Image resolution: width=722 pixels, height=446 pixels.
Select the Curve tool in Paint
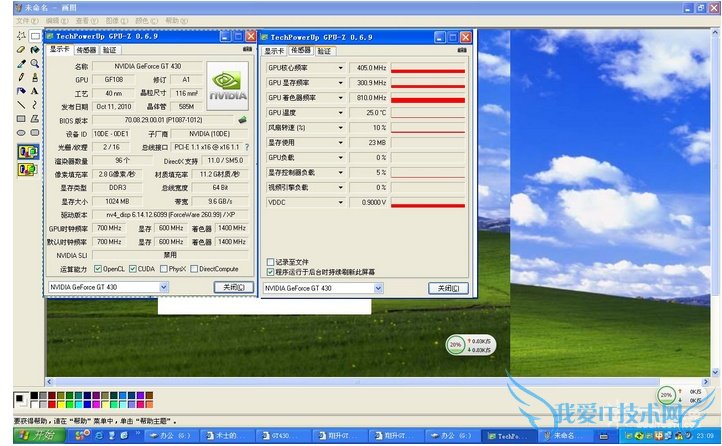click(x=35, y=105)
